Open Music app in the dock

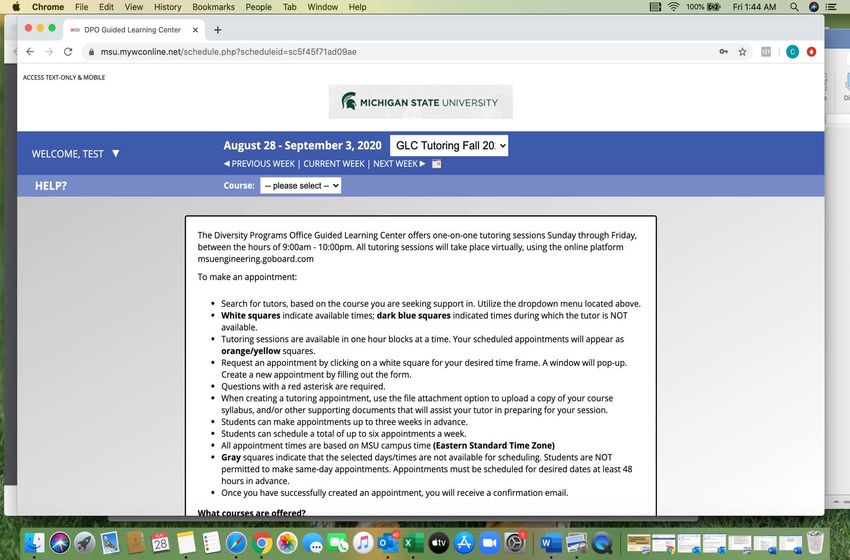(363, 542)
